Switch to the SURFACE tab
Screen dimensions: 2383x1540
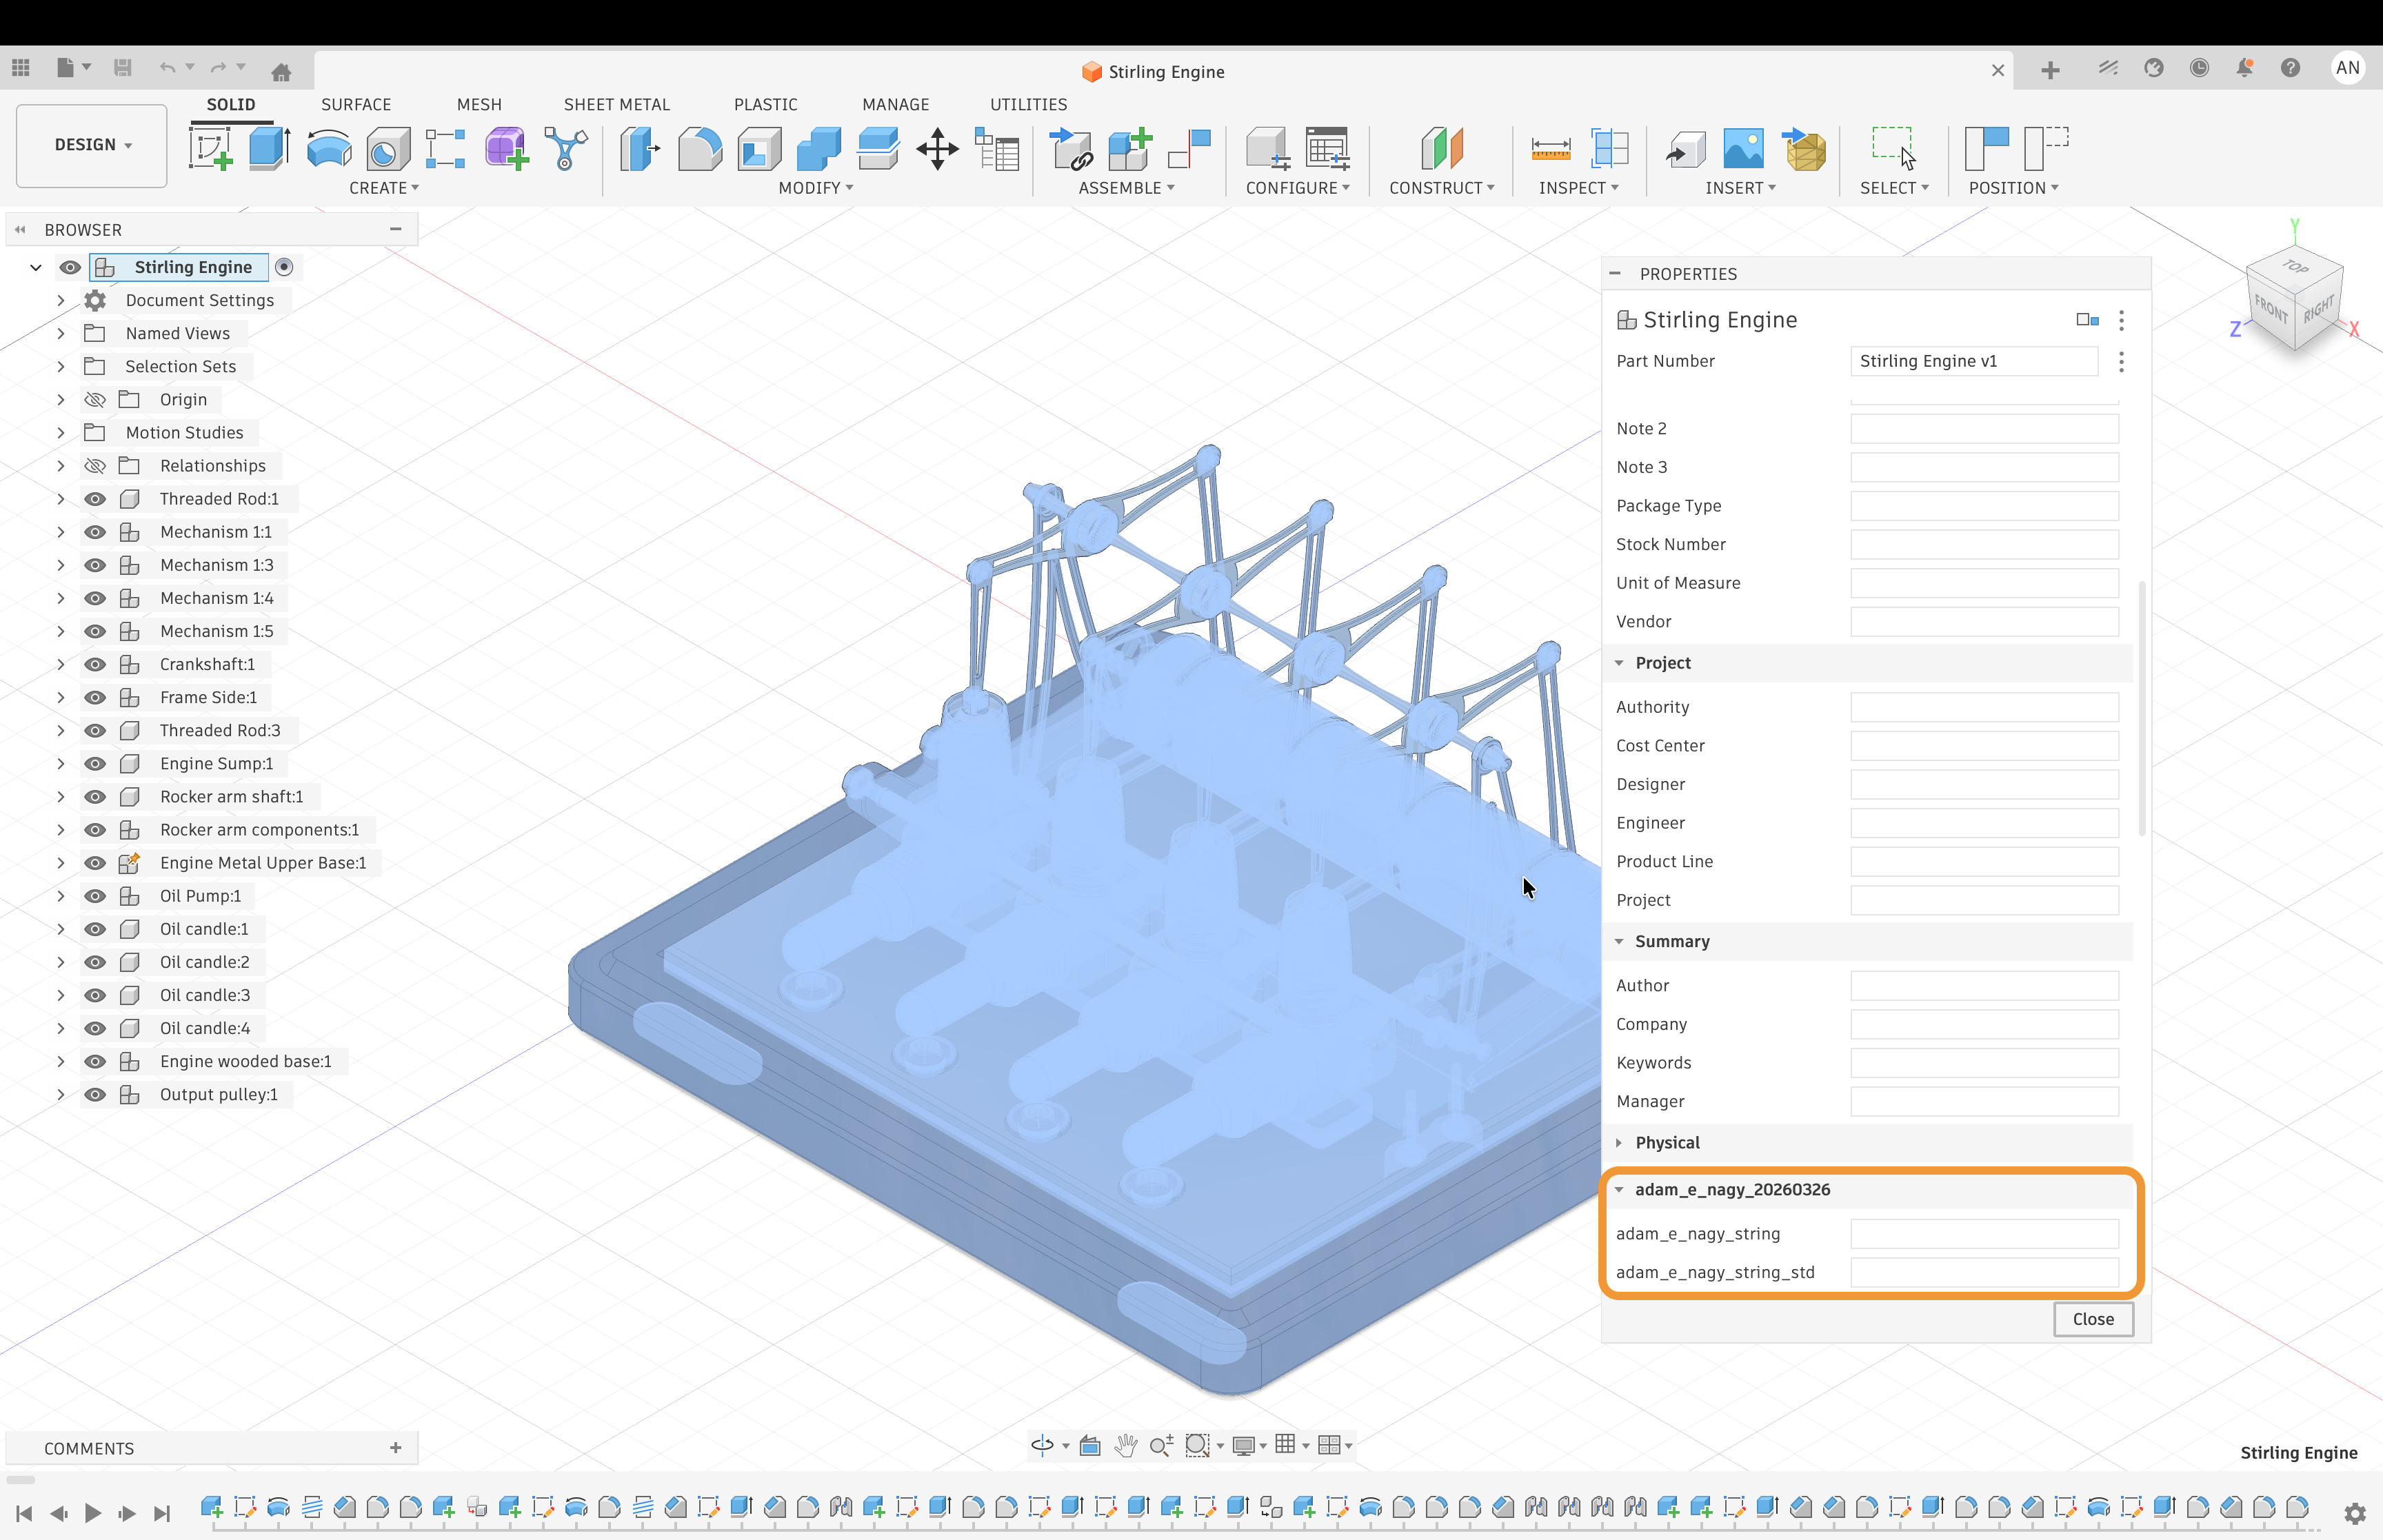tap(356, 104)
